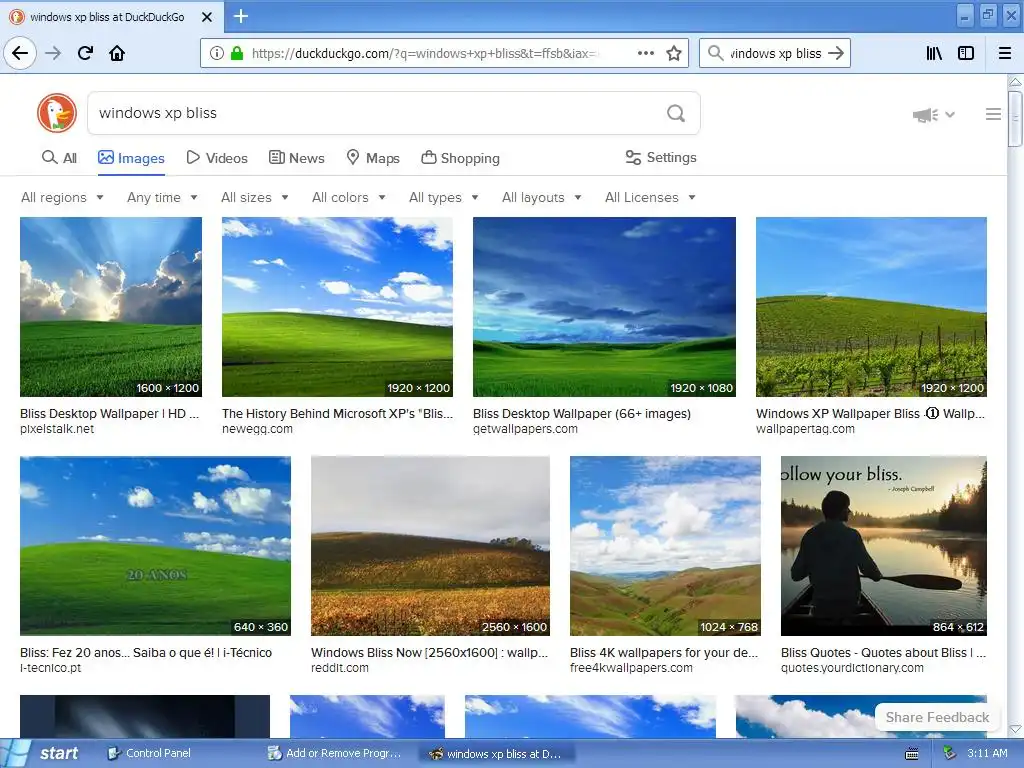Switch to the All results tab
This screenshot has width=1024, height=768.
coord(59,158)
